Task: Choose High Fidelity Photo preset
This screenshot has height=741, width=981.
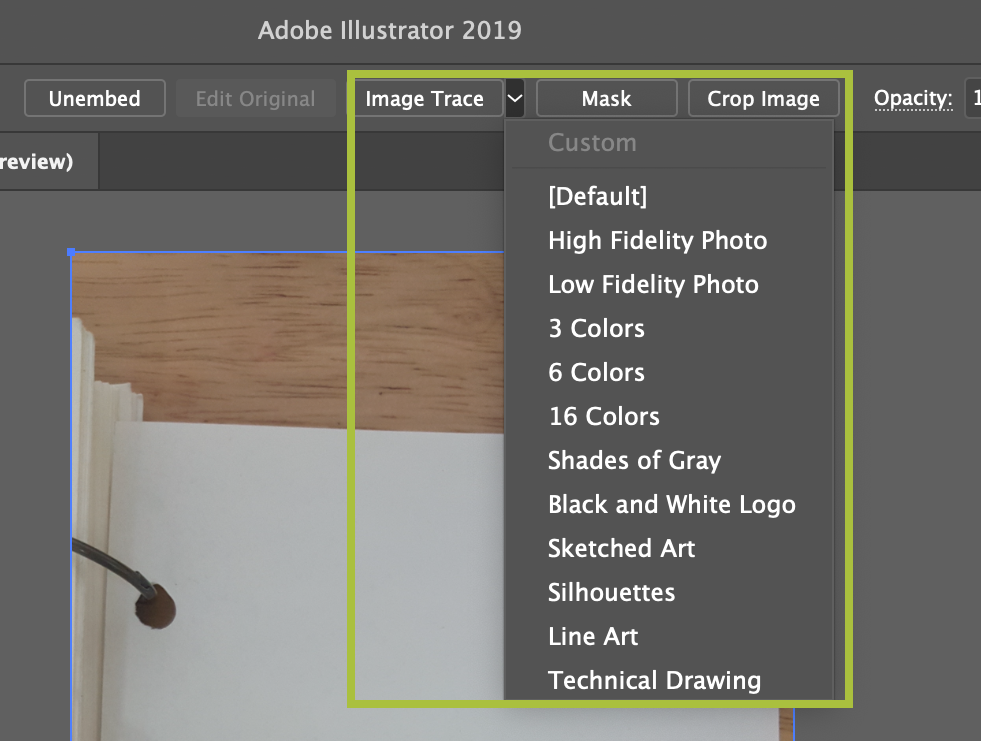Action: pyautogui.click(x=668, y=240)
